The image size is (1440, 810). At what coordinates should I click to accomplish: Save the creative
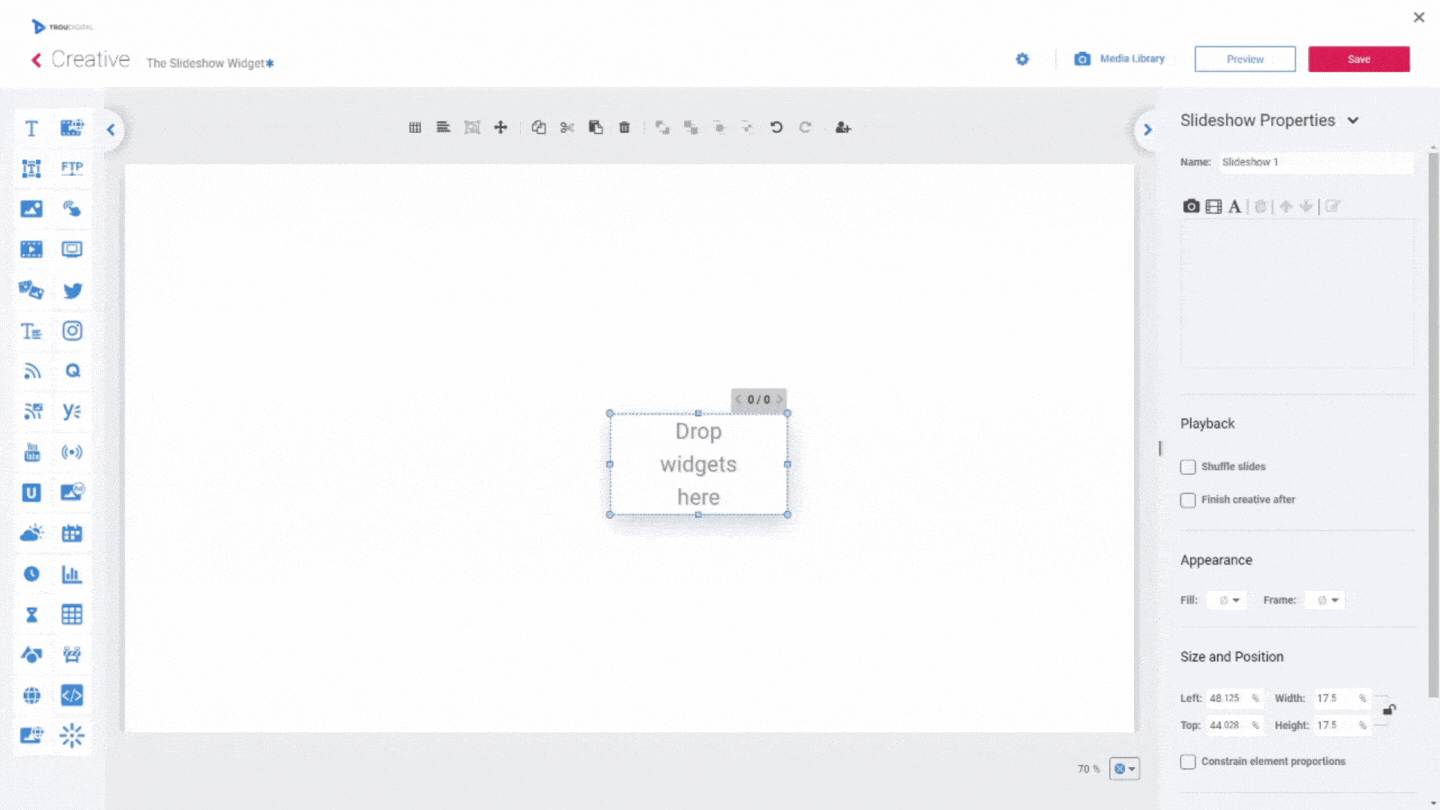[1358, 58]
